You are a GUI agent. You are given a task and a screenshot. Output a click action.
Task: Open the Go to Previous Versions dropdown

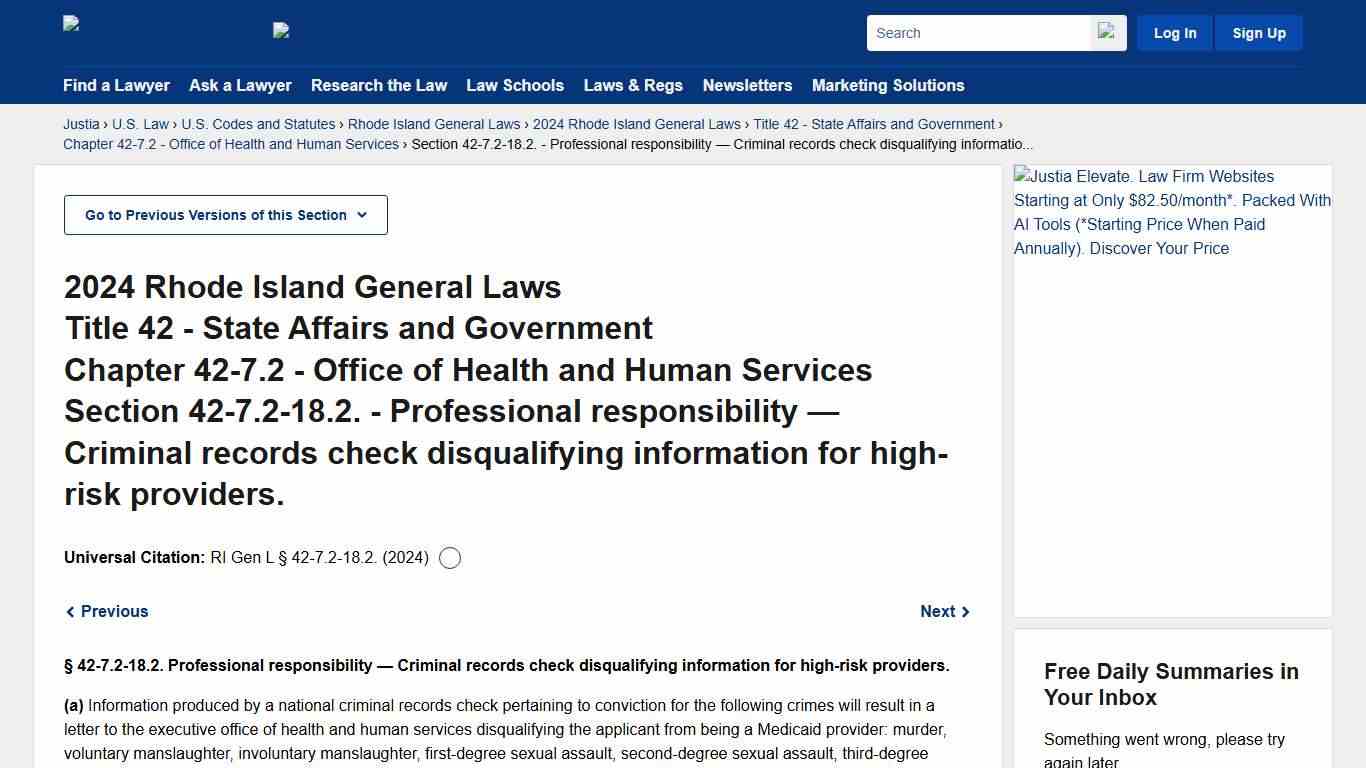[x=225, y=214]
